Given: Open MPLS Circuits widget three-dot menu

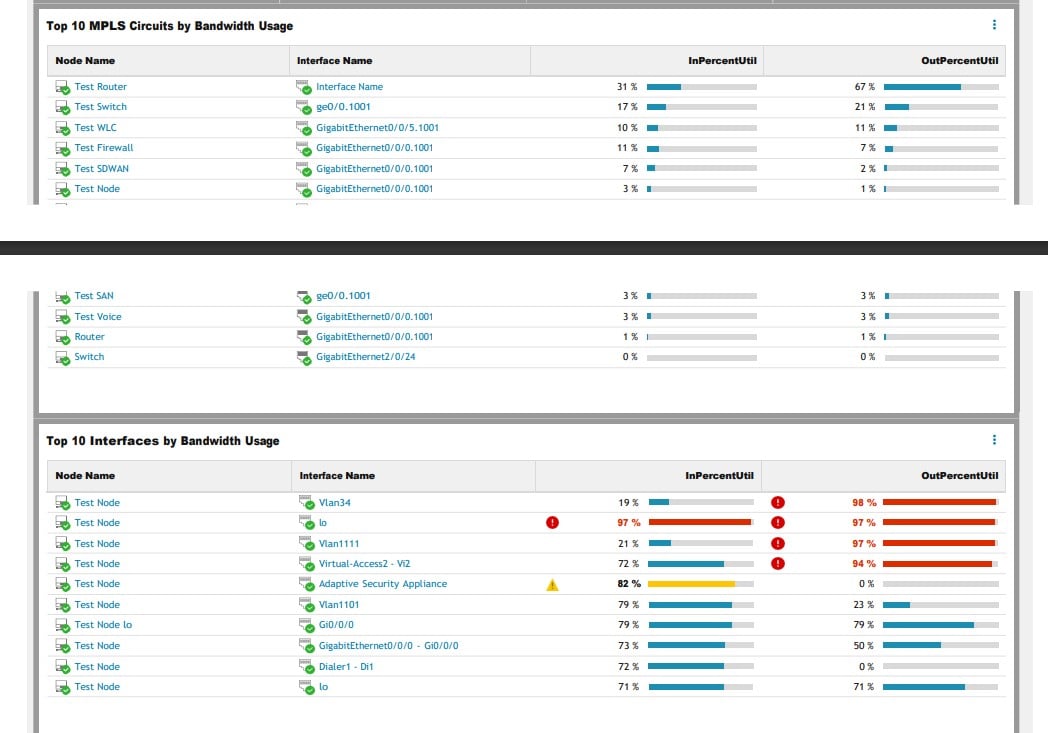Looking at the screenshot, I should pos(994,25).
